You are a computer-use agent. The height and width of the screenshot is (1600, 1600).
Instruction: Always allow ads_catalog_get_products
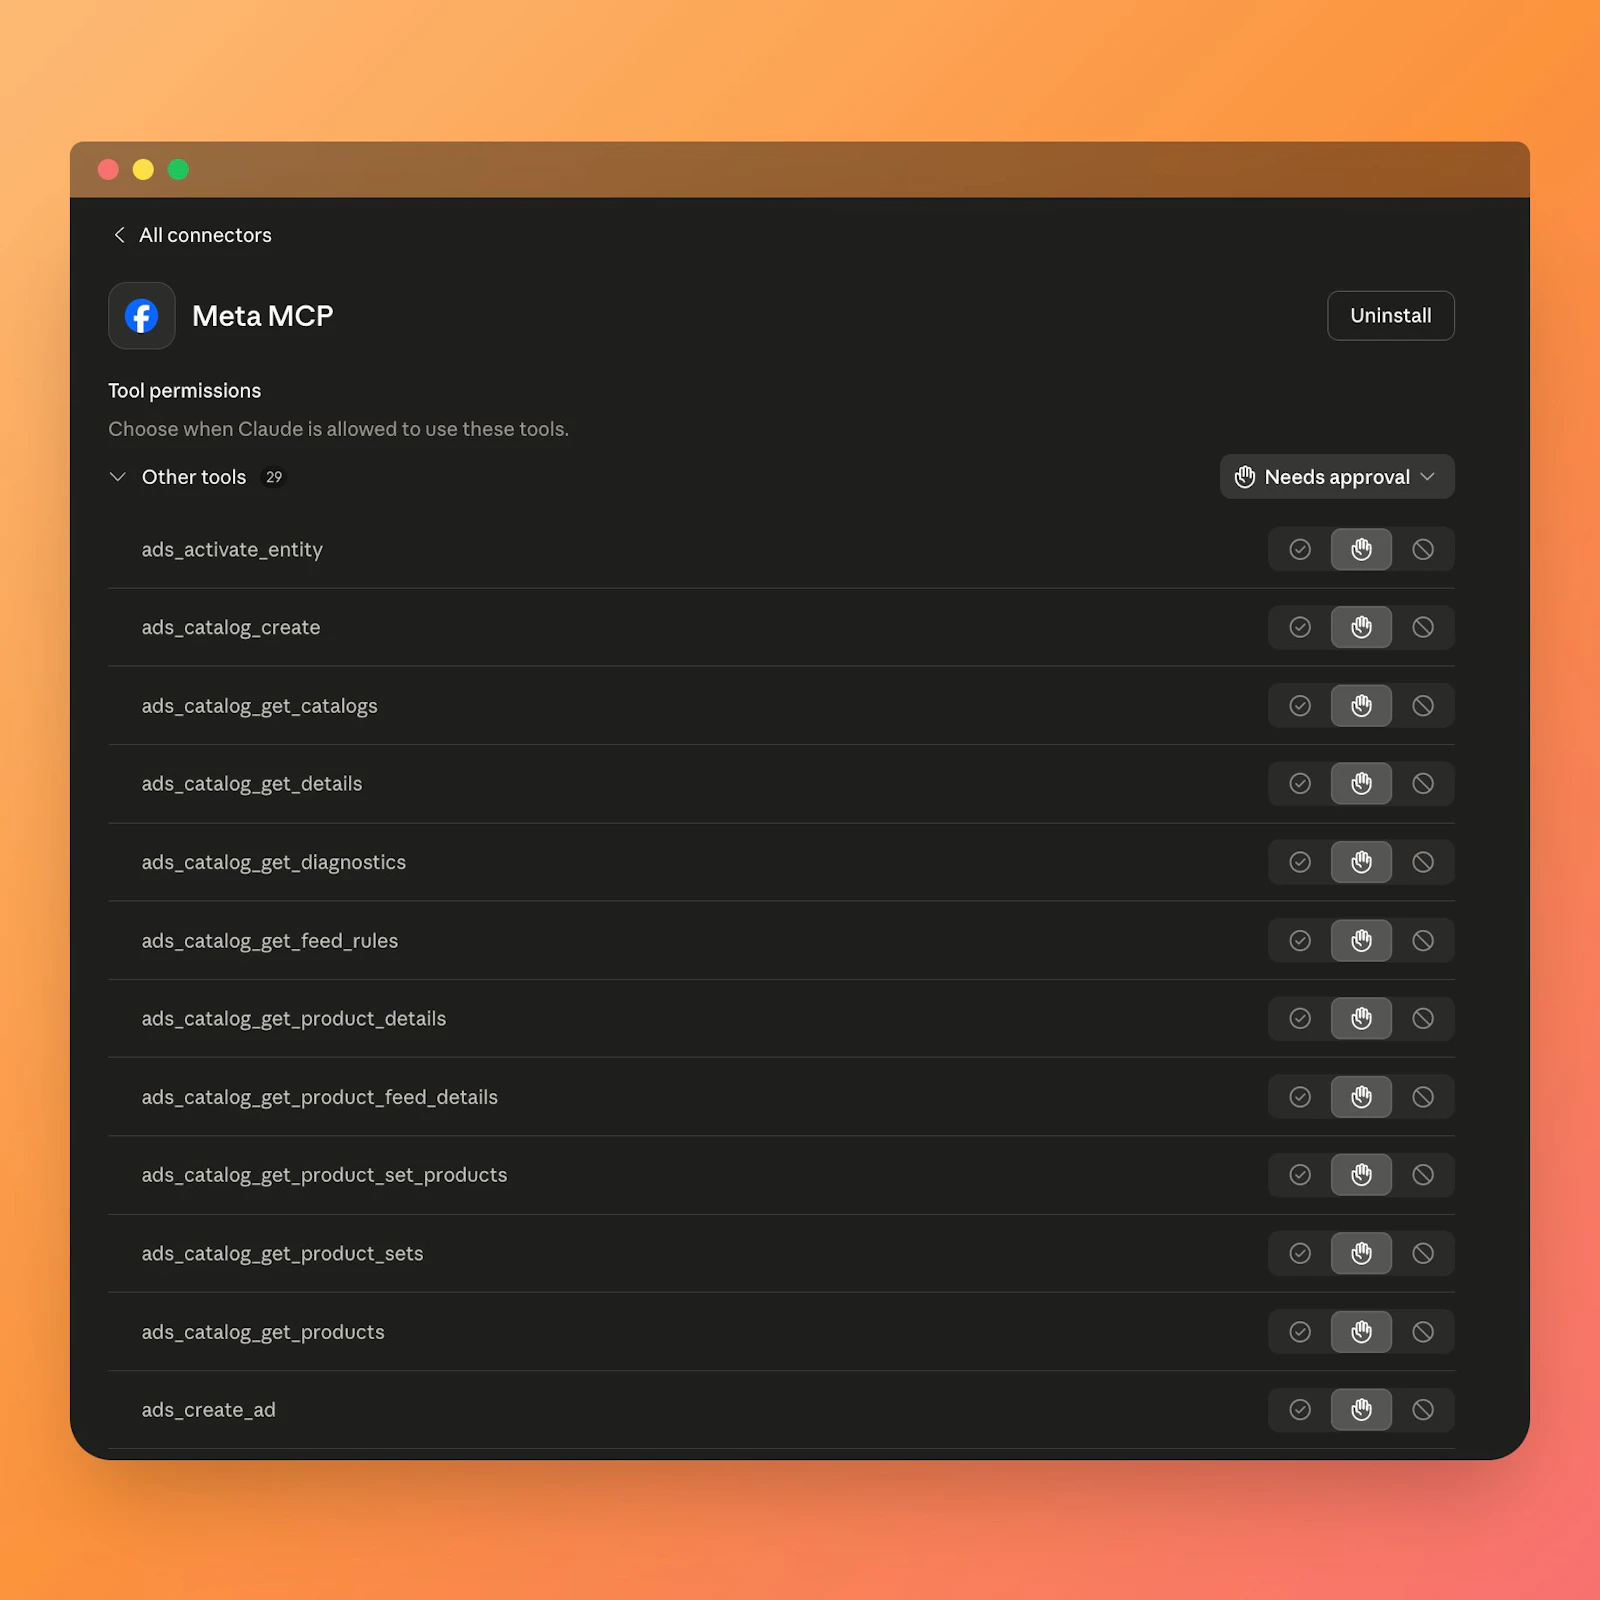pyautogui.click(x=1300, y=1332)
